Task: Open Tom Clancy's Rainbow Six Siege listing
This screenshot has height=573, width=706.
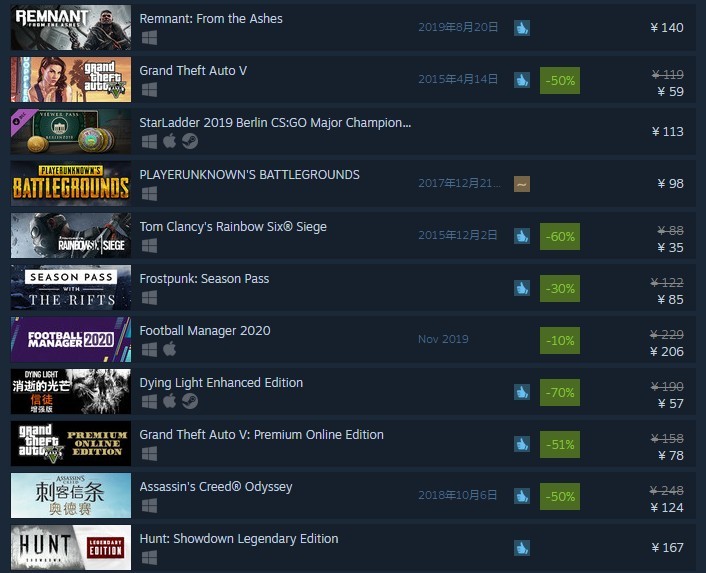Action: (x=233, y=227)
